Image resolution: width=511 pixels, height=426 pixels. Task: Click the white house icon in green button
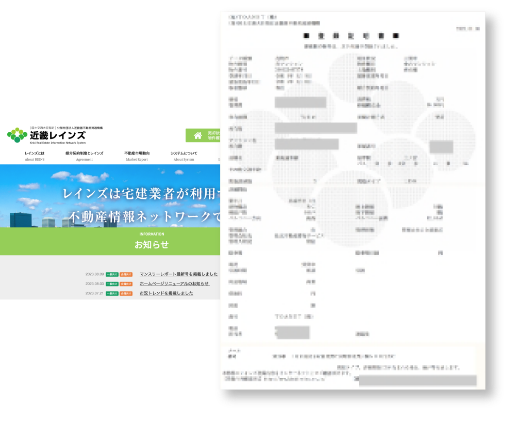click(x=198, y=135)
